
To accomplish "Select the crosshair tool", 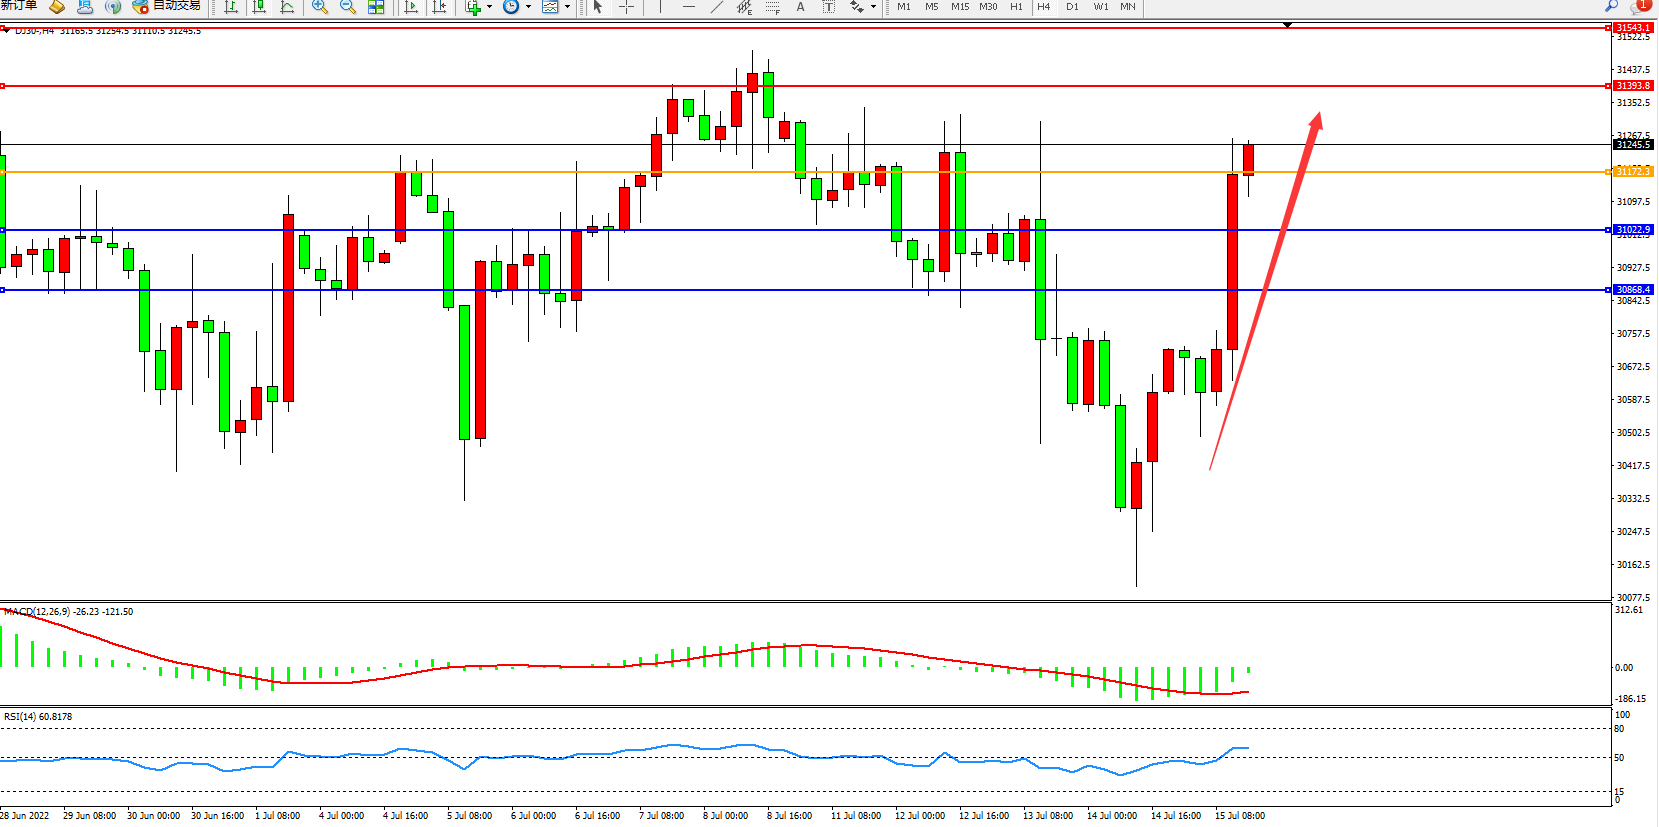I will (x=627, y=7).
